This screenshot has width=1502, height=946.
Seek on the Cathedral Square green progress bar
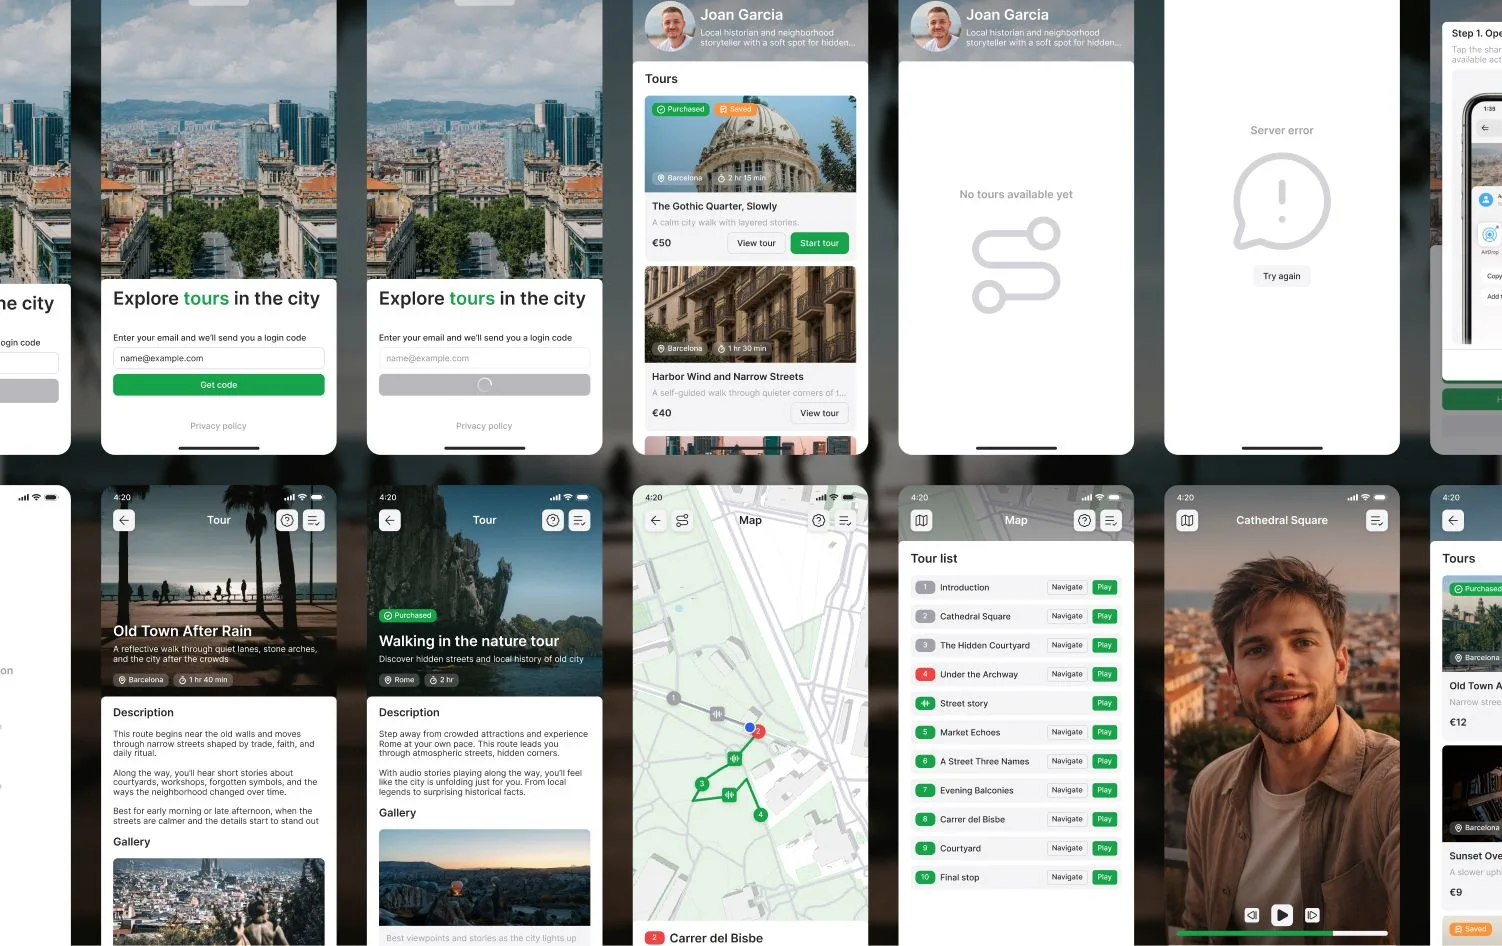click(1282, 933)
